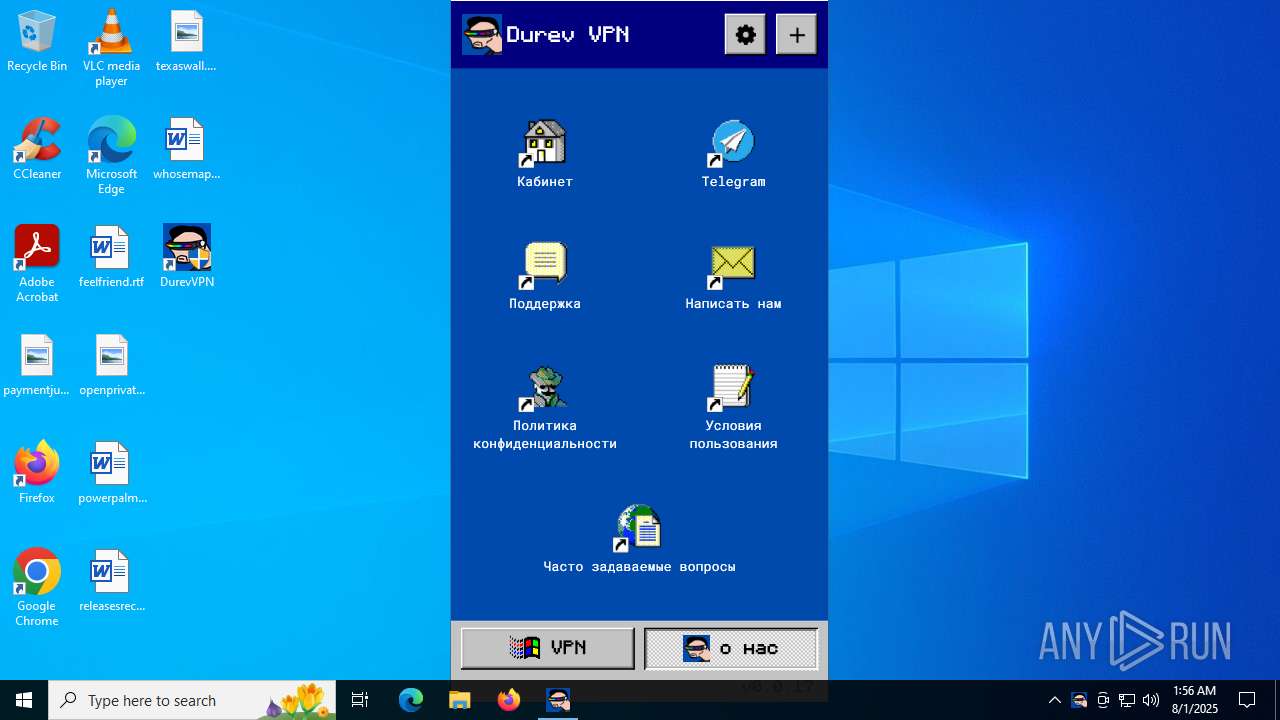
Task: Open Политика конфиденциальности spy icon
Action: [x=545, y=387]
